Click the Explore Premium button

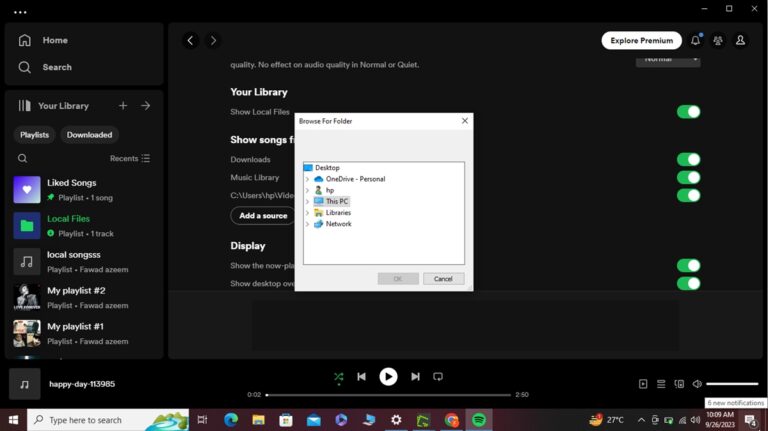click(641, 41)
